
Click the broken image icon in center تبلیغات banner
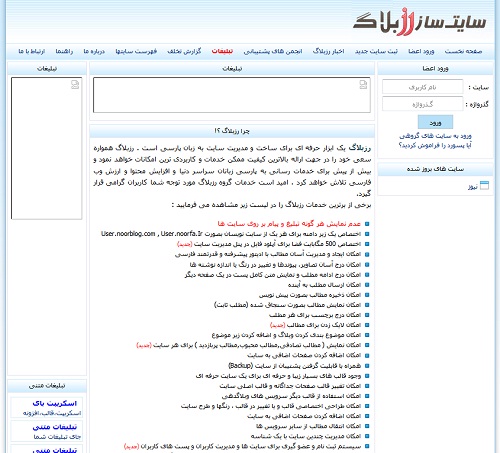[363, 85]
